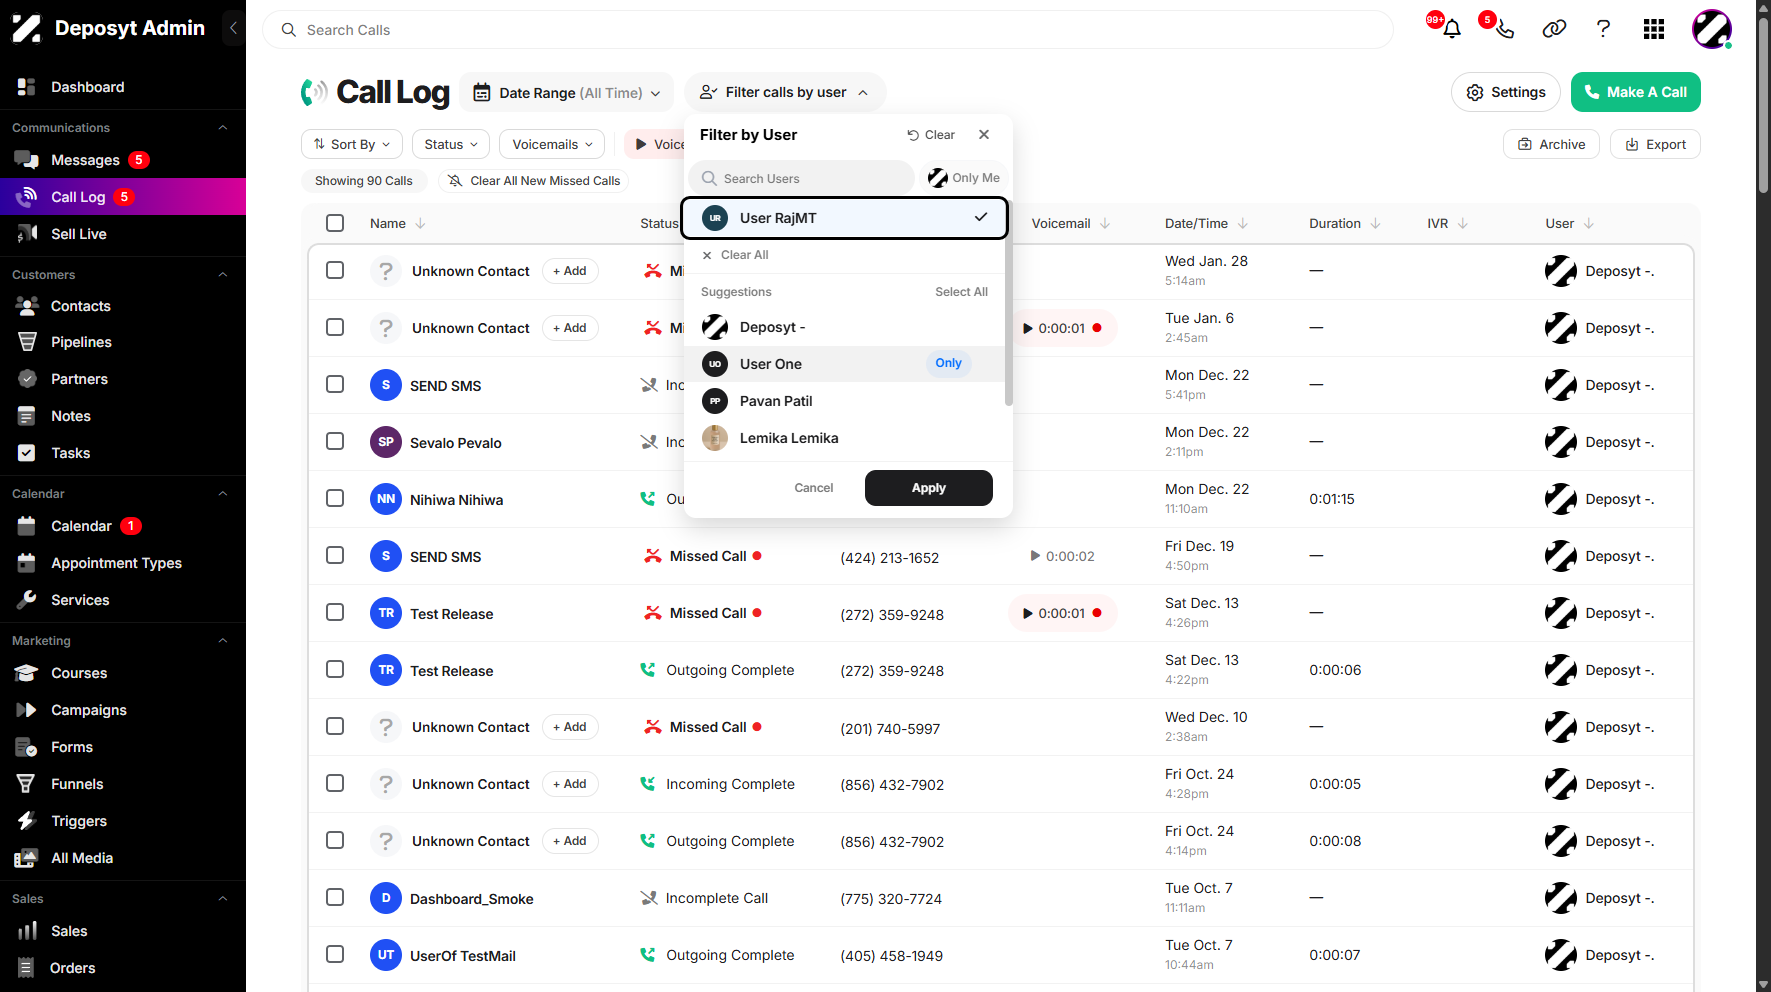Sort the IVR column arrow
1771x992 pixels.
pos(1463,224)
